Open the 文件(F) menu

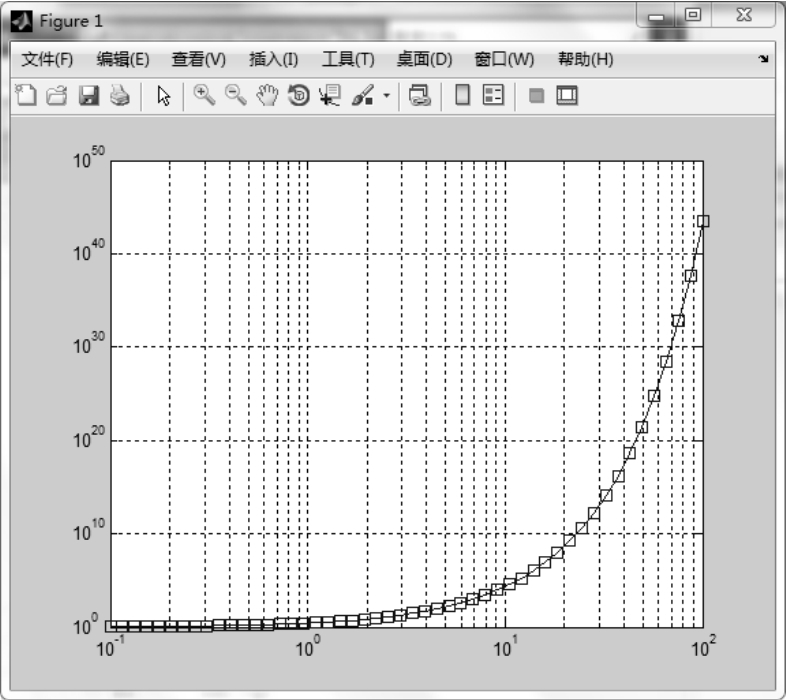(x=47, y=59)
